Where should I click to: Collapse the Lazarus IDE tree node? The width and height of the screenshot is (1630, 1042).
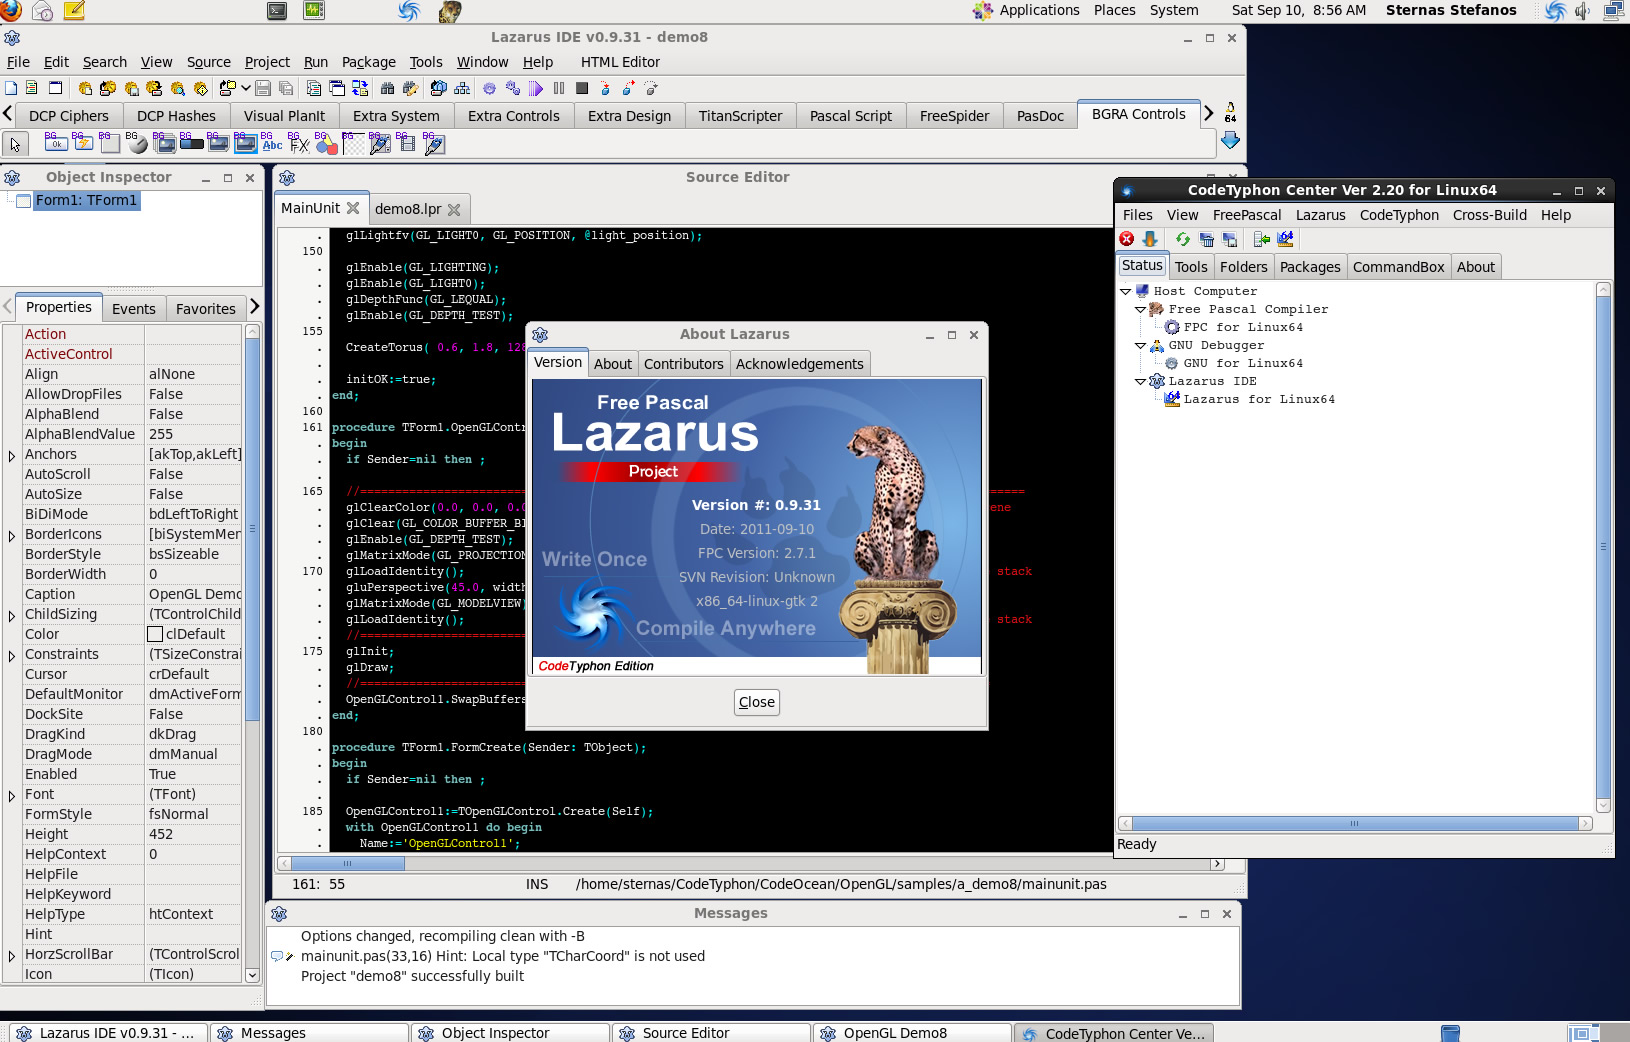[1140, 381]
